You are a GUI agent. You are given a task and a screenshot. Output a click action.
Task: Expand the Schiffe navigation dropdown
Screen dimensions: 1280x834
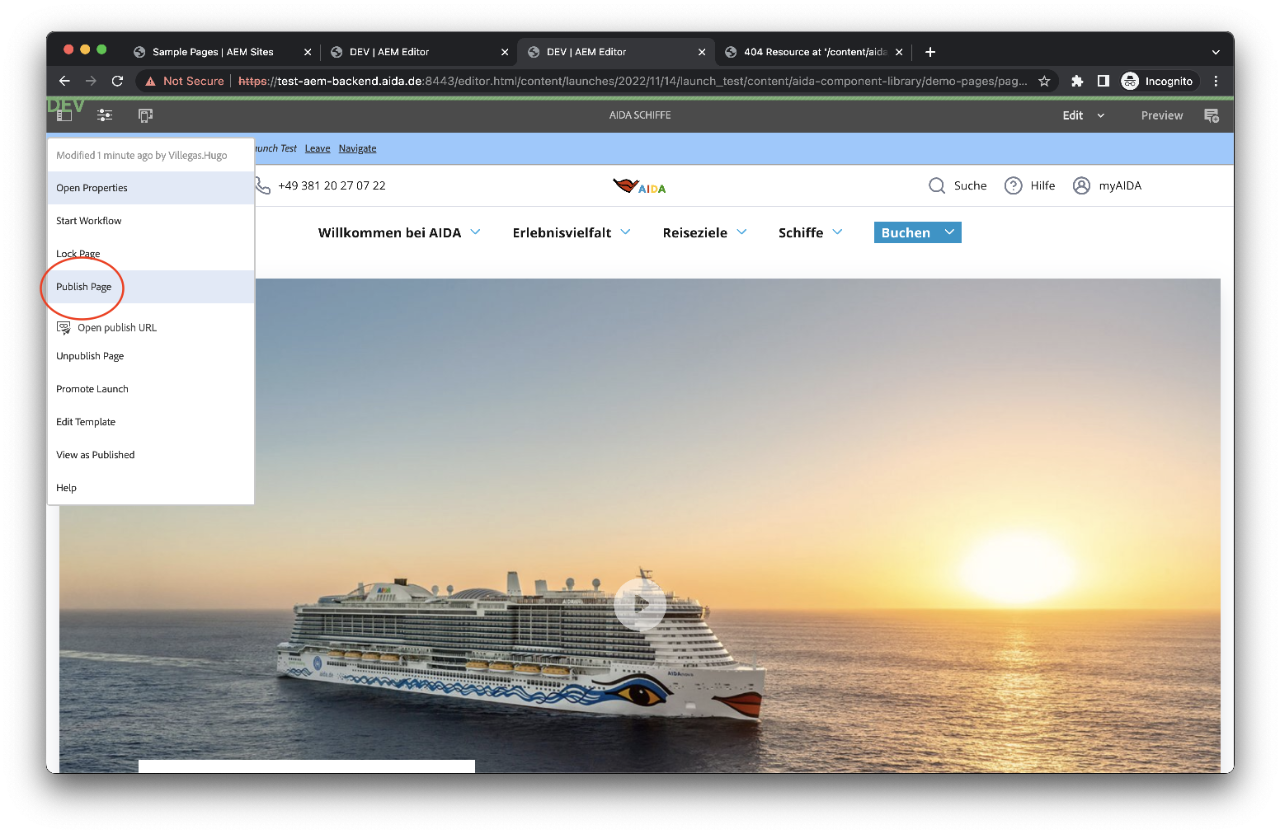[x=810, y=232]
